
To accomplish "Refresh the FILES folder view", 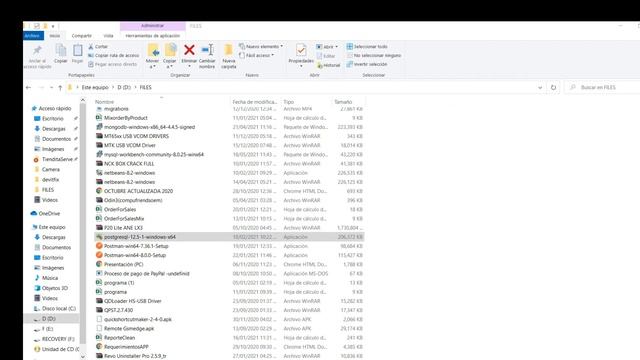I will (x=553, y=87).
